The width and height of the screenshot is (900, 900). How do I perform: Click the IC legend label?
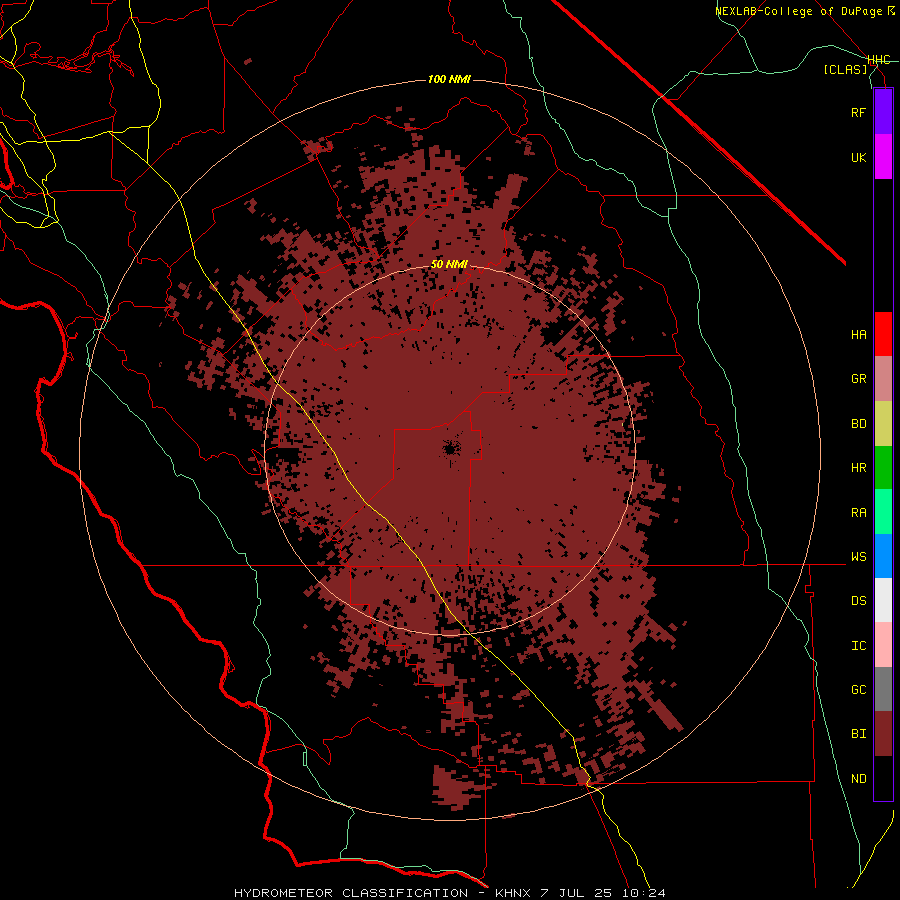pos(858,646)
